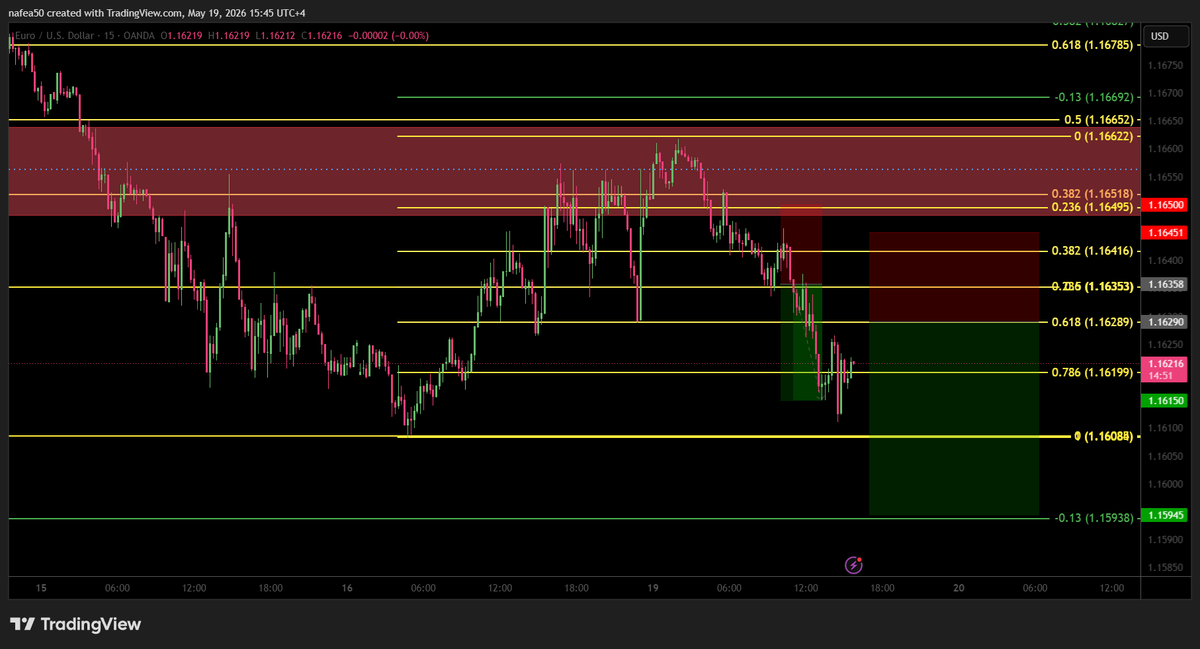The height and width of the screenshot is (649, 1200).
Task: Click the 19 date label on time axis
Action: pyautogui.click(x=653, y=588)
